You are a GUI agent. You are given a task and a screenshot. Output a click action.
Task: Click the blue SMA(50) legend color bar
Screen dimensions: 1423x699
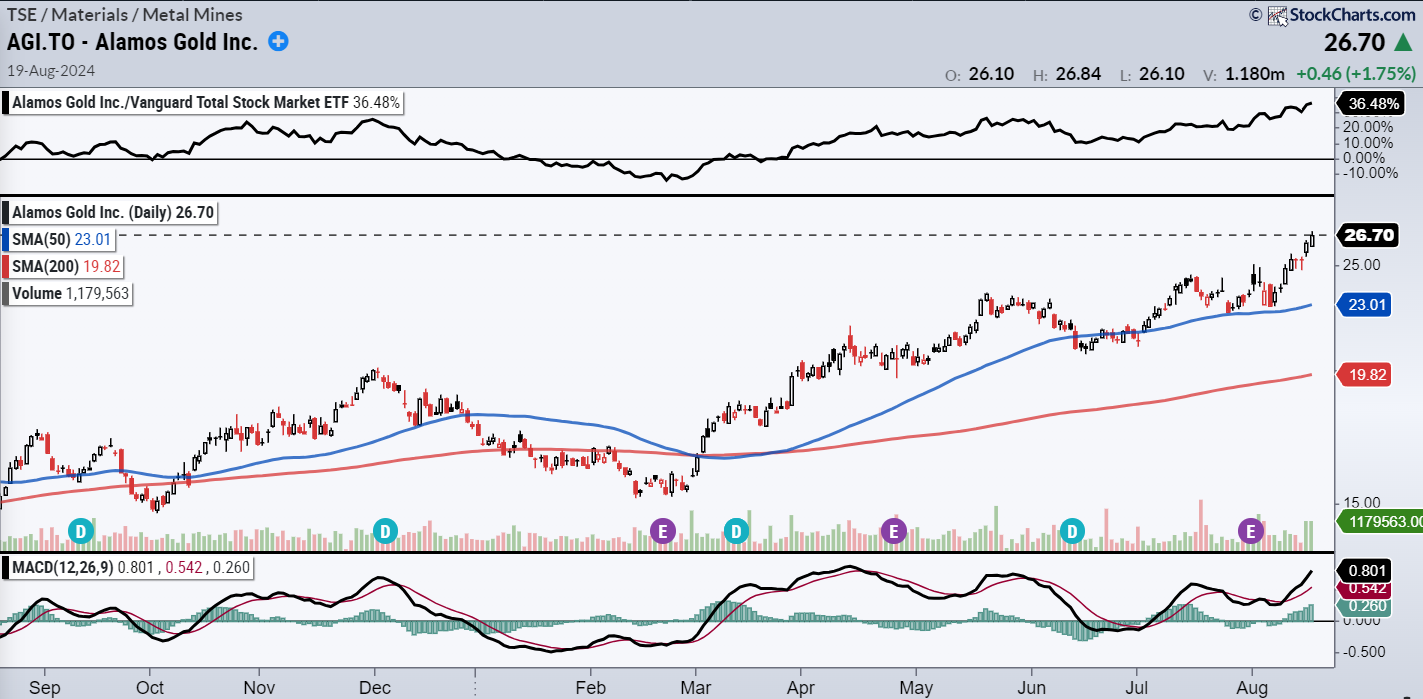6,239
